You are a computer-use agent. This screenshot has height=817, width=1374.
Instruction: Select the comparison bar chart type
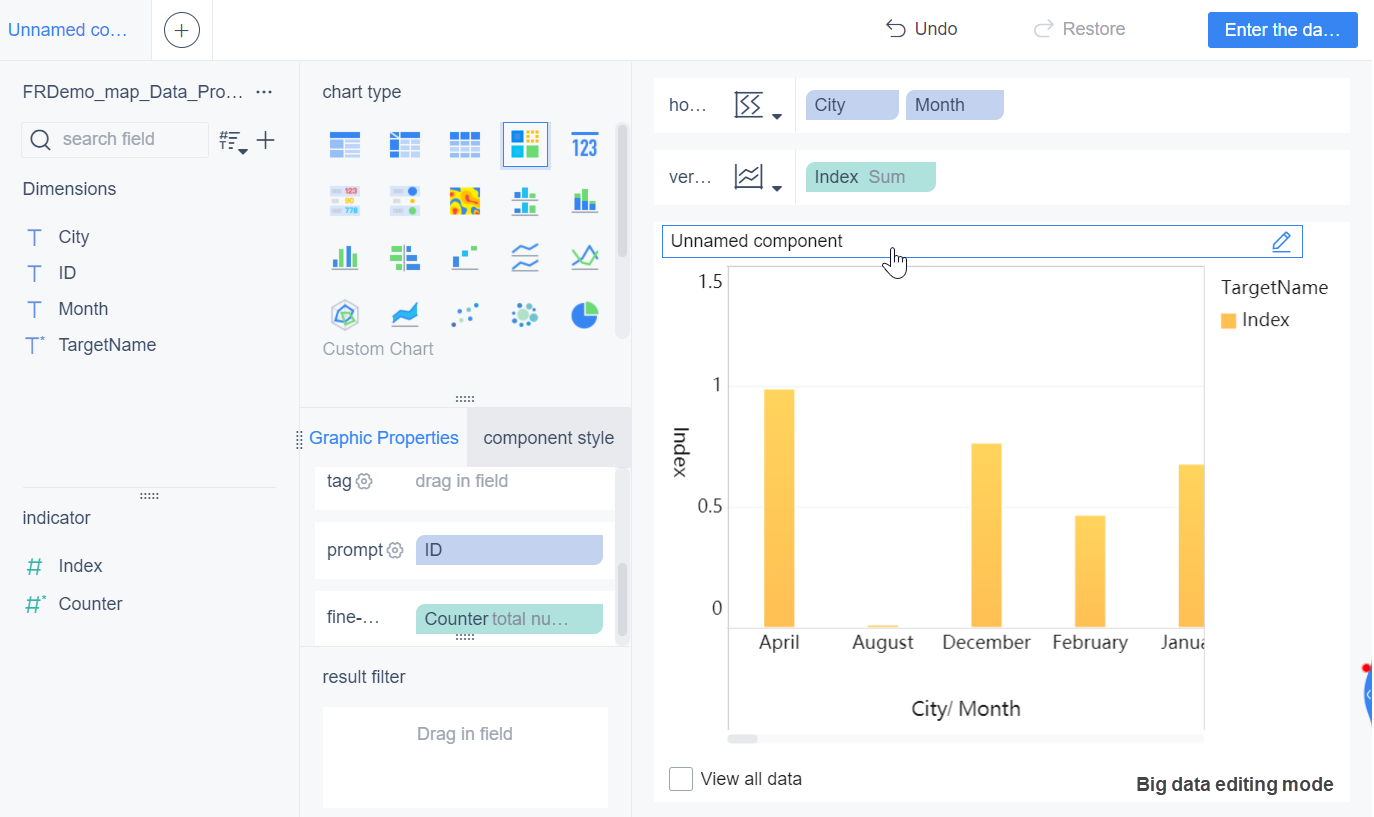point(405,258)
